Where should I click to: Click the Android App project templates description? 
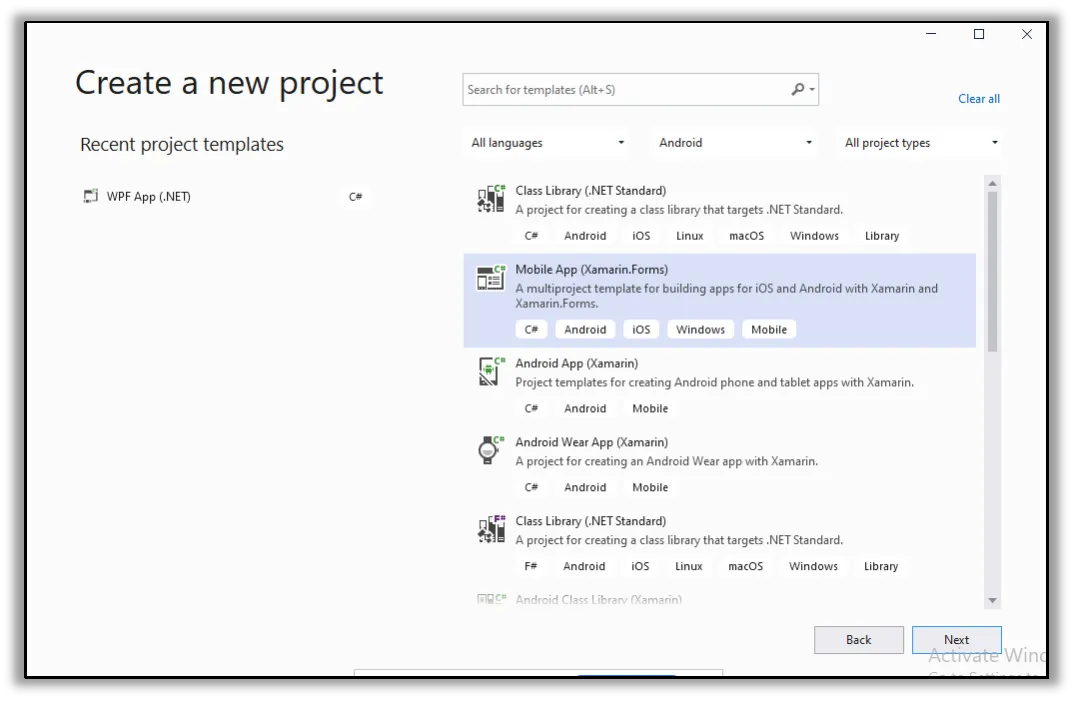714,383
